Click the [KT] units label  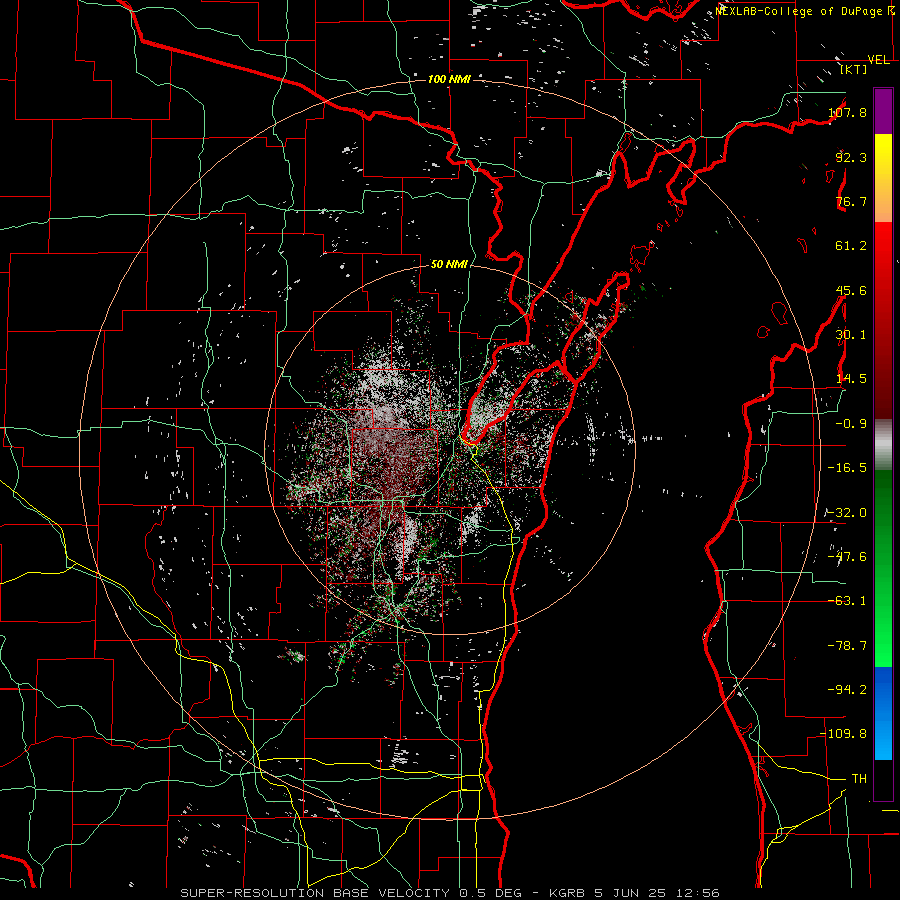pyautogui.click(x=853, y=69)
